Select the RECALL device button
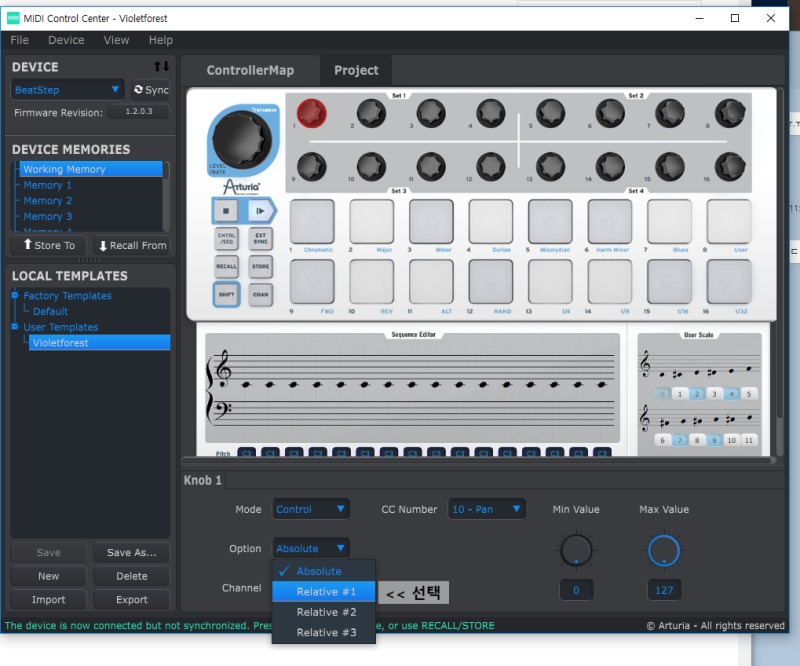 226,266
